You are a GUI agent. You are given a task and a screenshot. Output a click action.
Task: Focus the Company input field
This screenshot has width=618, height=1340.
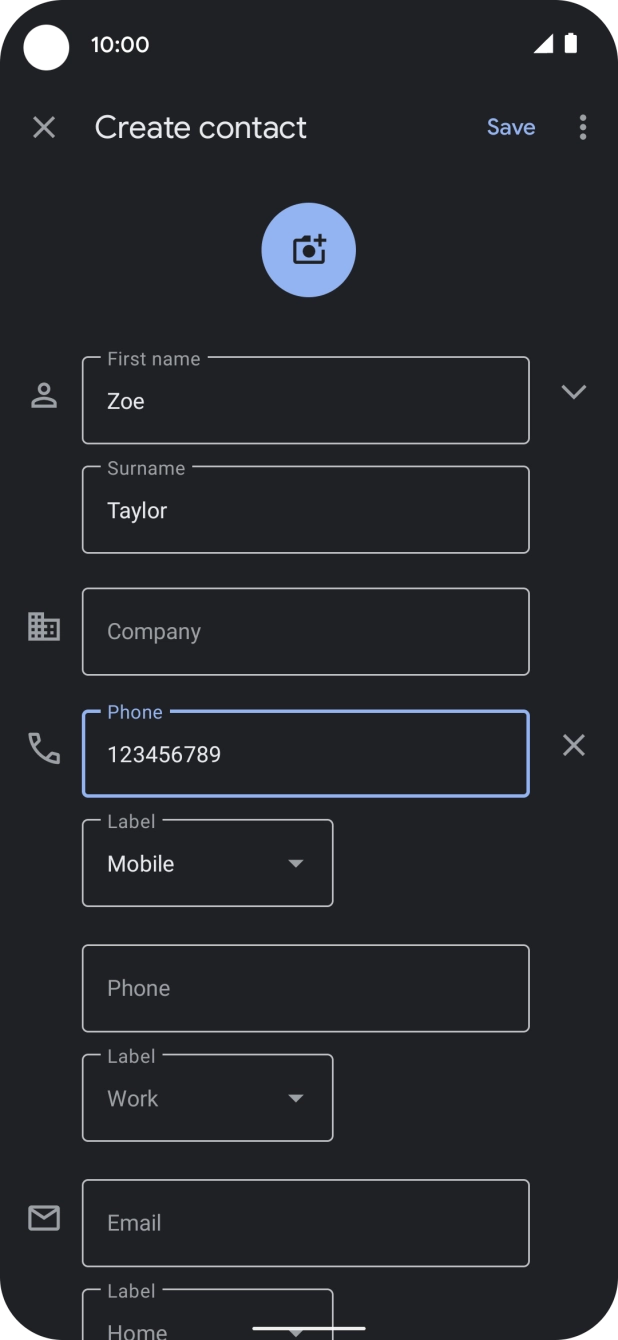305,632
